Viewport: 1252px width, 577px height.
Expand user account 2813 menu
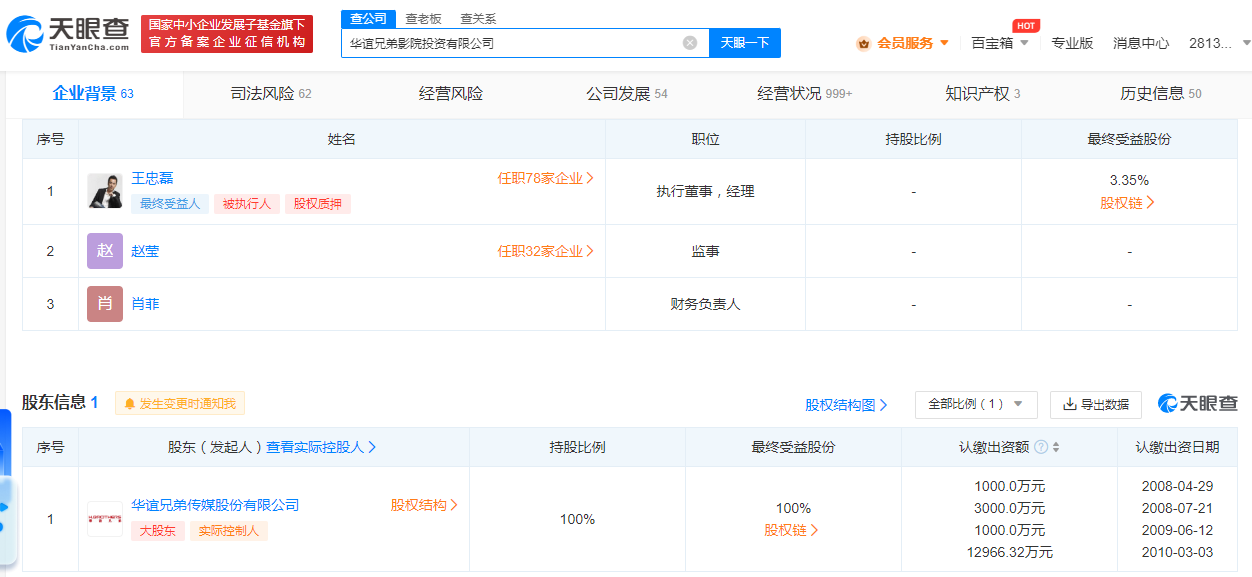pos(1219,43)
